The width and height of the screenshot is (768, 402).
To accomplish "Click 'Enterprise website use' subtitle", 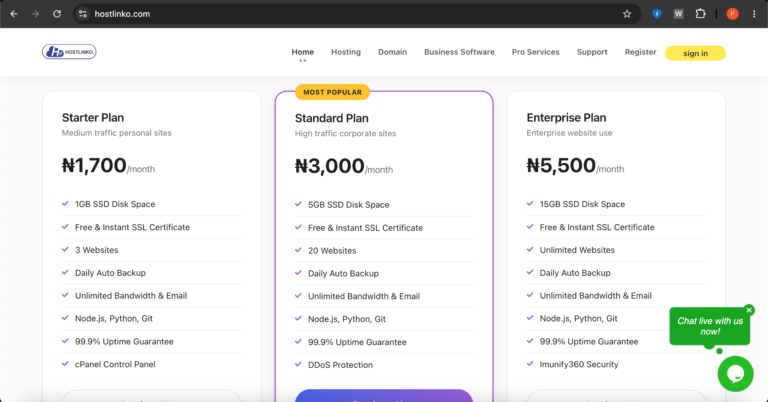I will pos(569,133).
